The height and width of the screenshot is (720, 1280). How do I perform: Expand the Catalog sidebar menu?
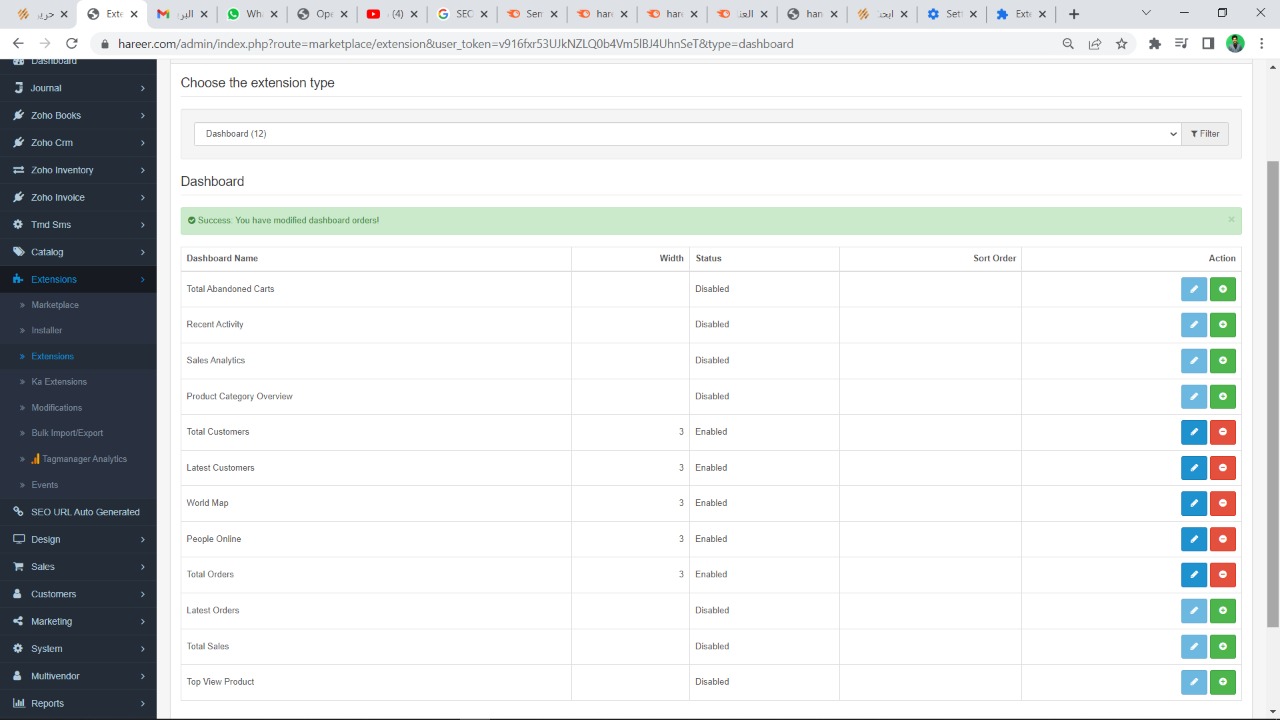coord(78,252)
